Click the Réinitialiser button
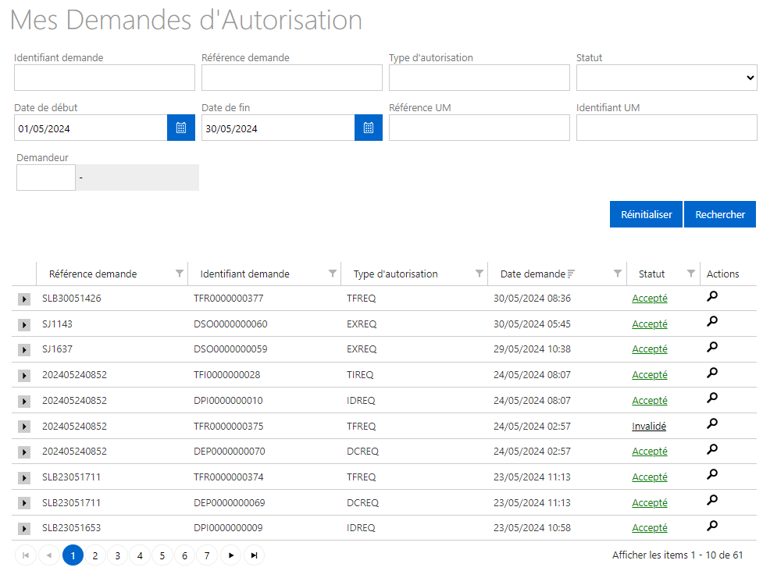Image resolution: width=768 pixels, height=572 pixels. 646,214
